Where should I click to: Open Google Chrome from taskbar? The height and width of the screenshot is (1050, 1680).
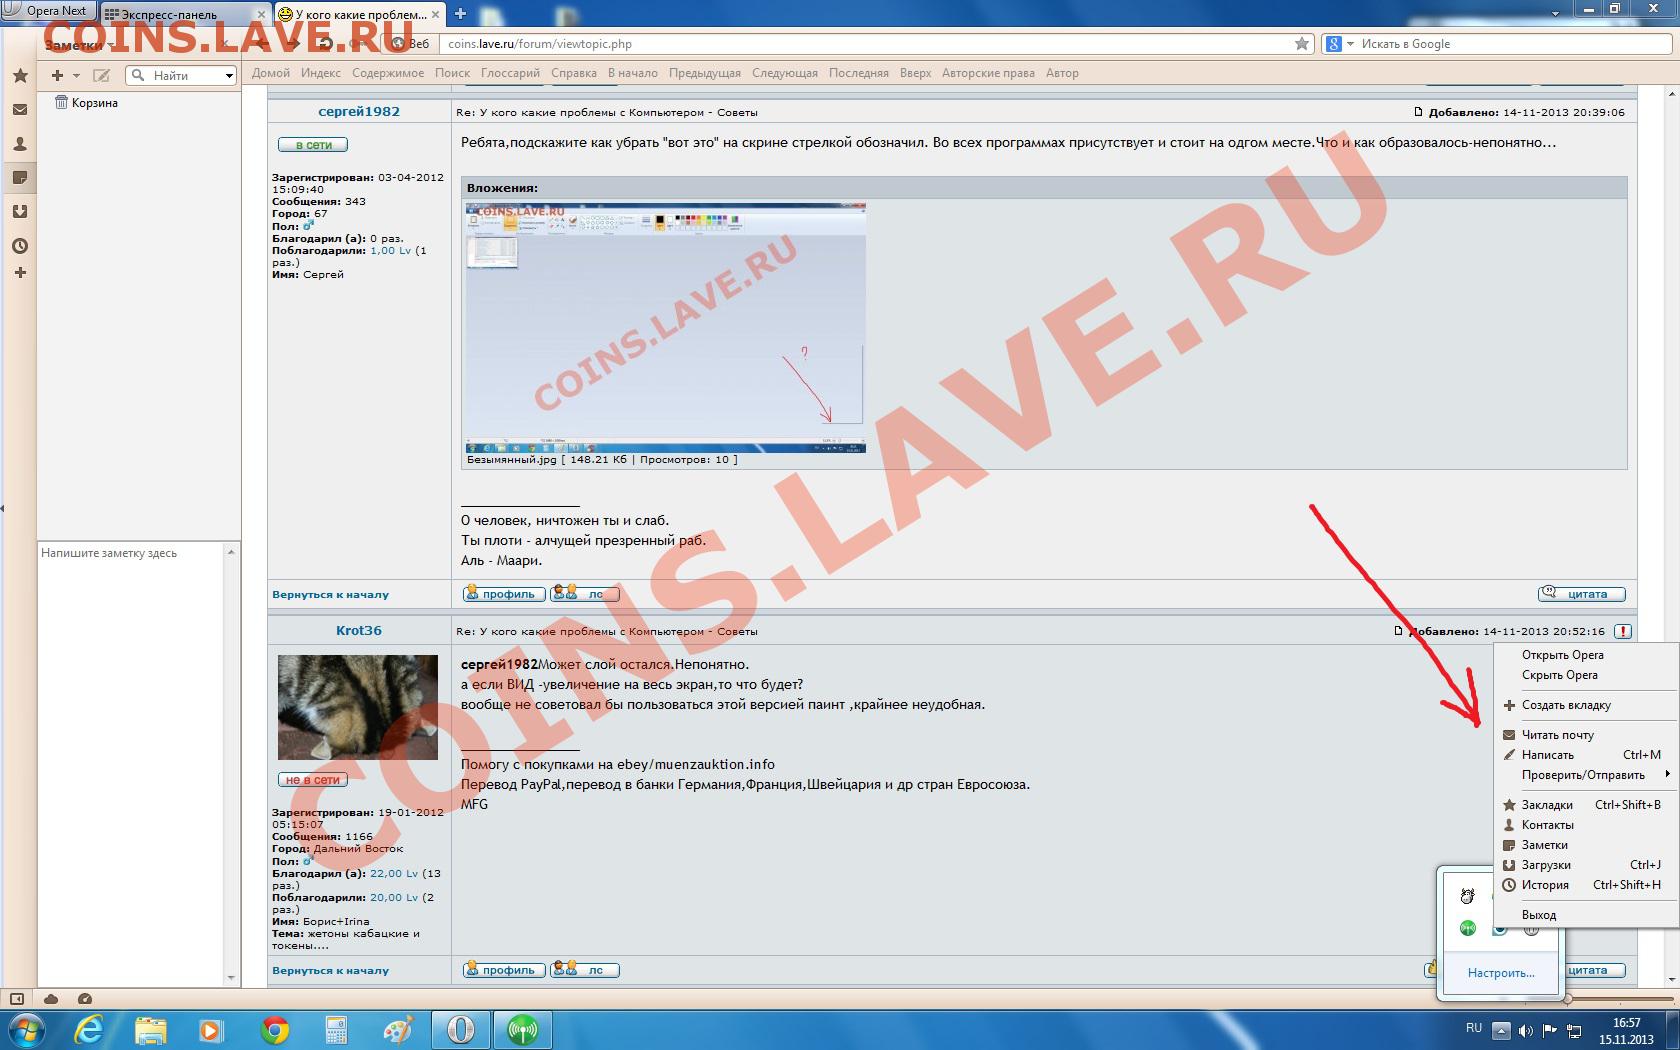[x=275, y=1029]
